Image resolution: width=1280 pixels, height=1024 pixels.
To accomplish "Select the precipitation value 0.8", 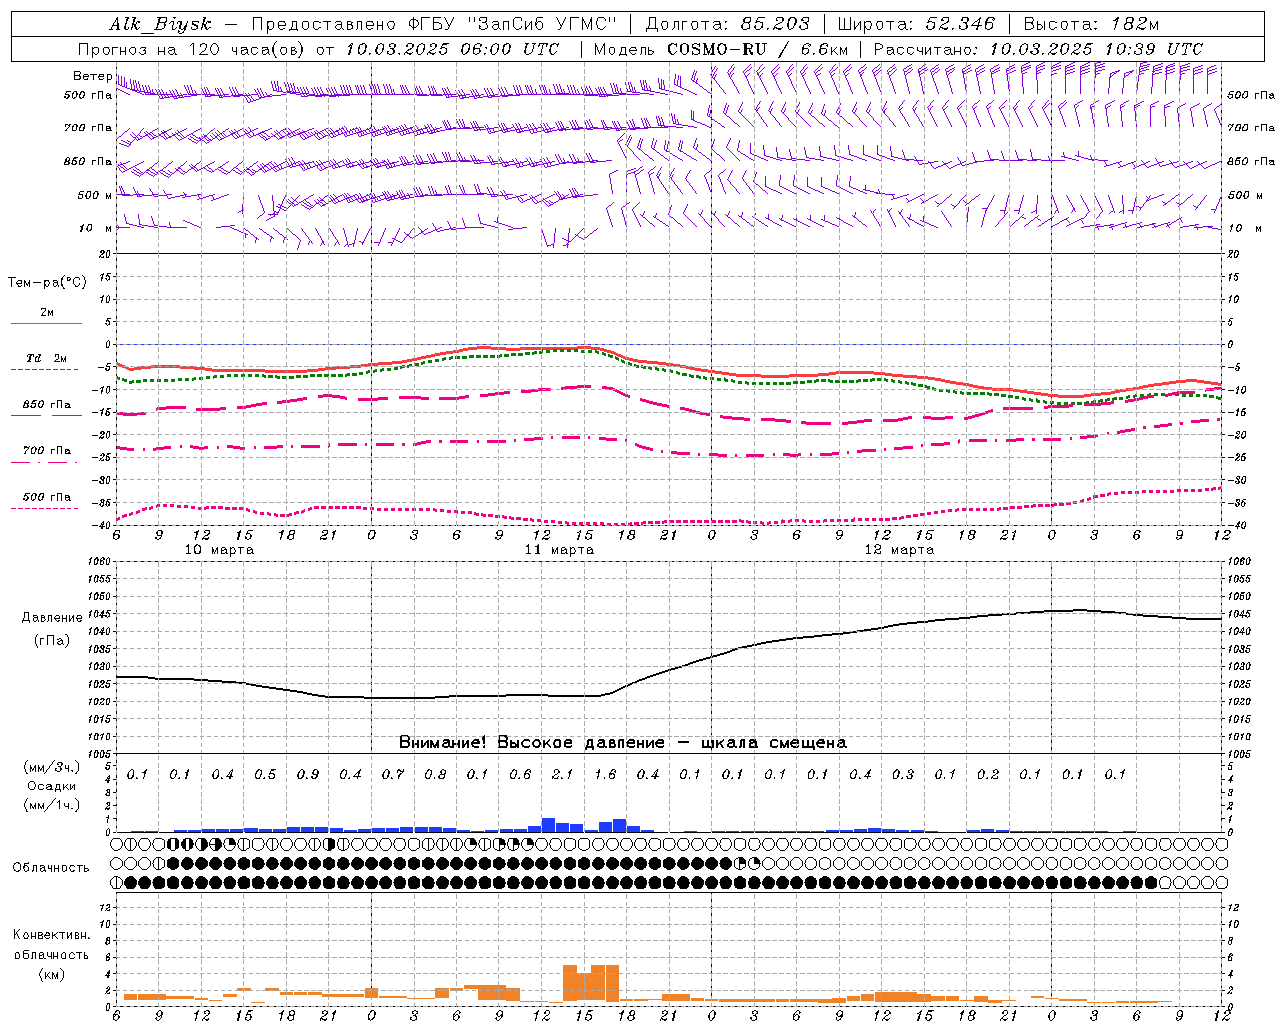I will click(x=435, y=774).
